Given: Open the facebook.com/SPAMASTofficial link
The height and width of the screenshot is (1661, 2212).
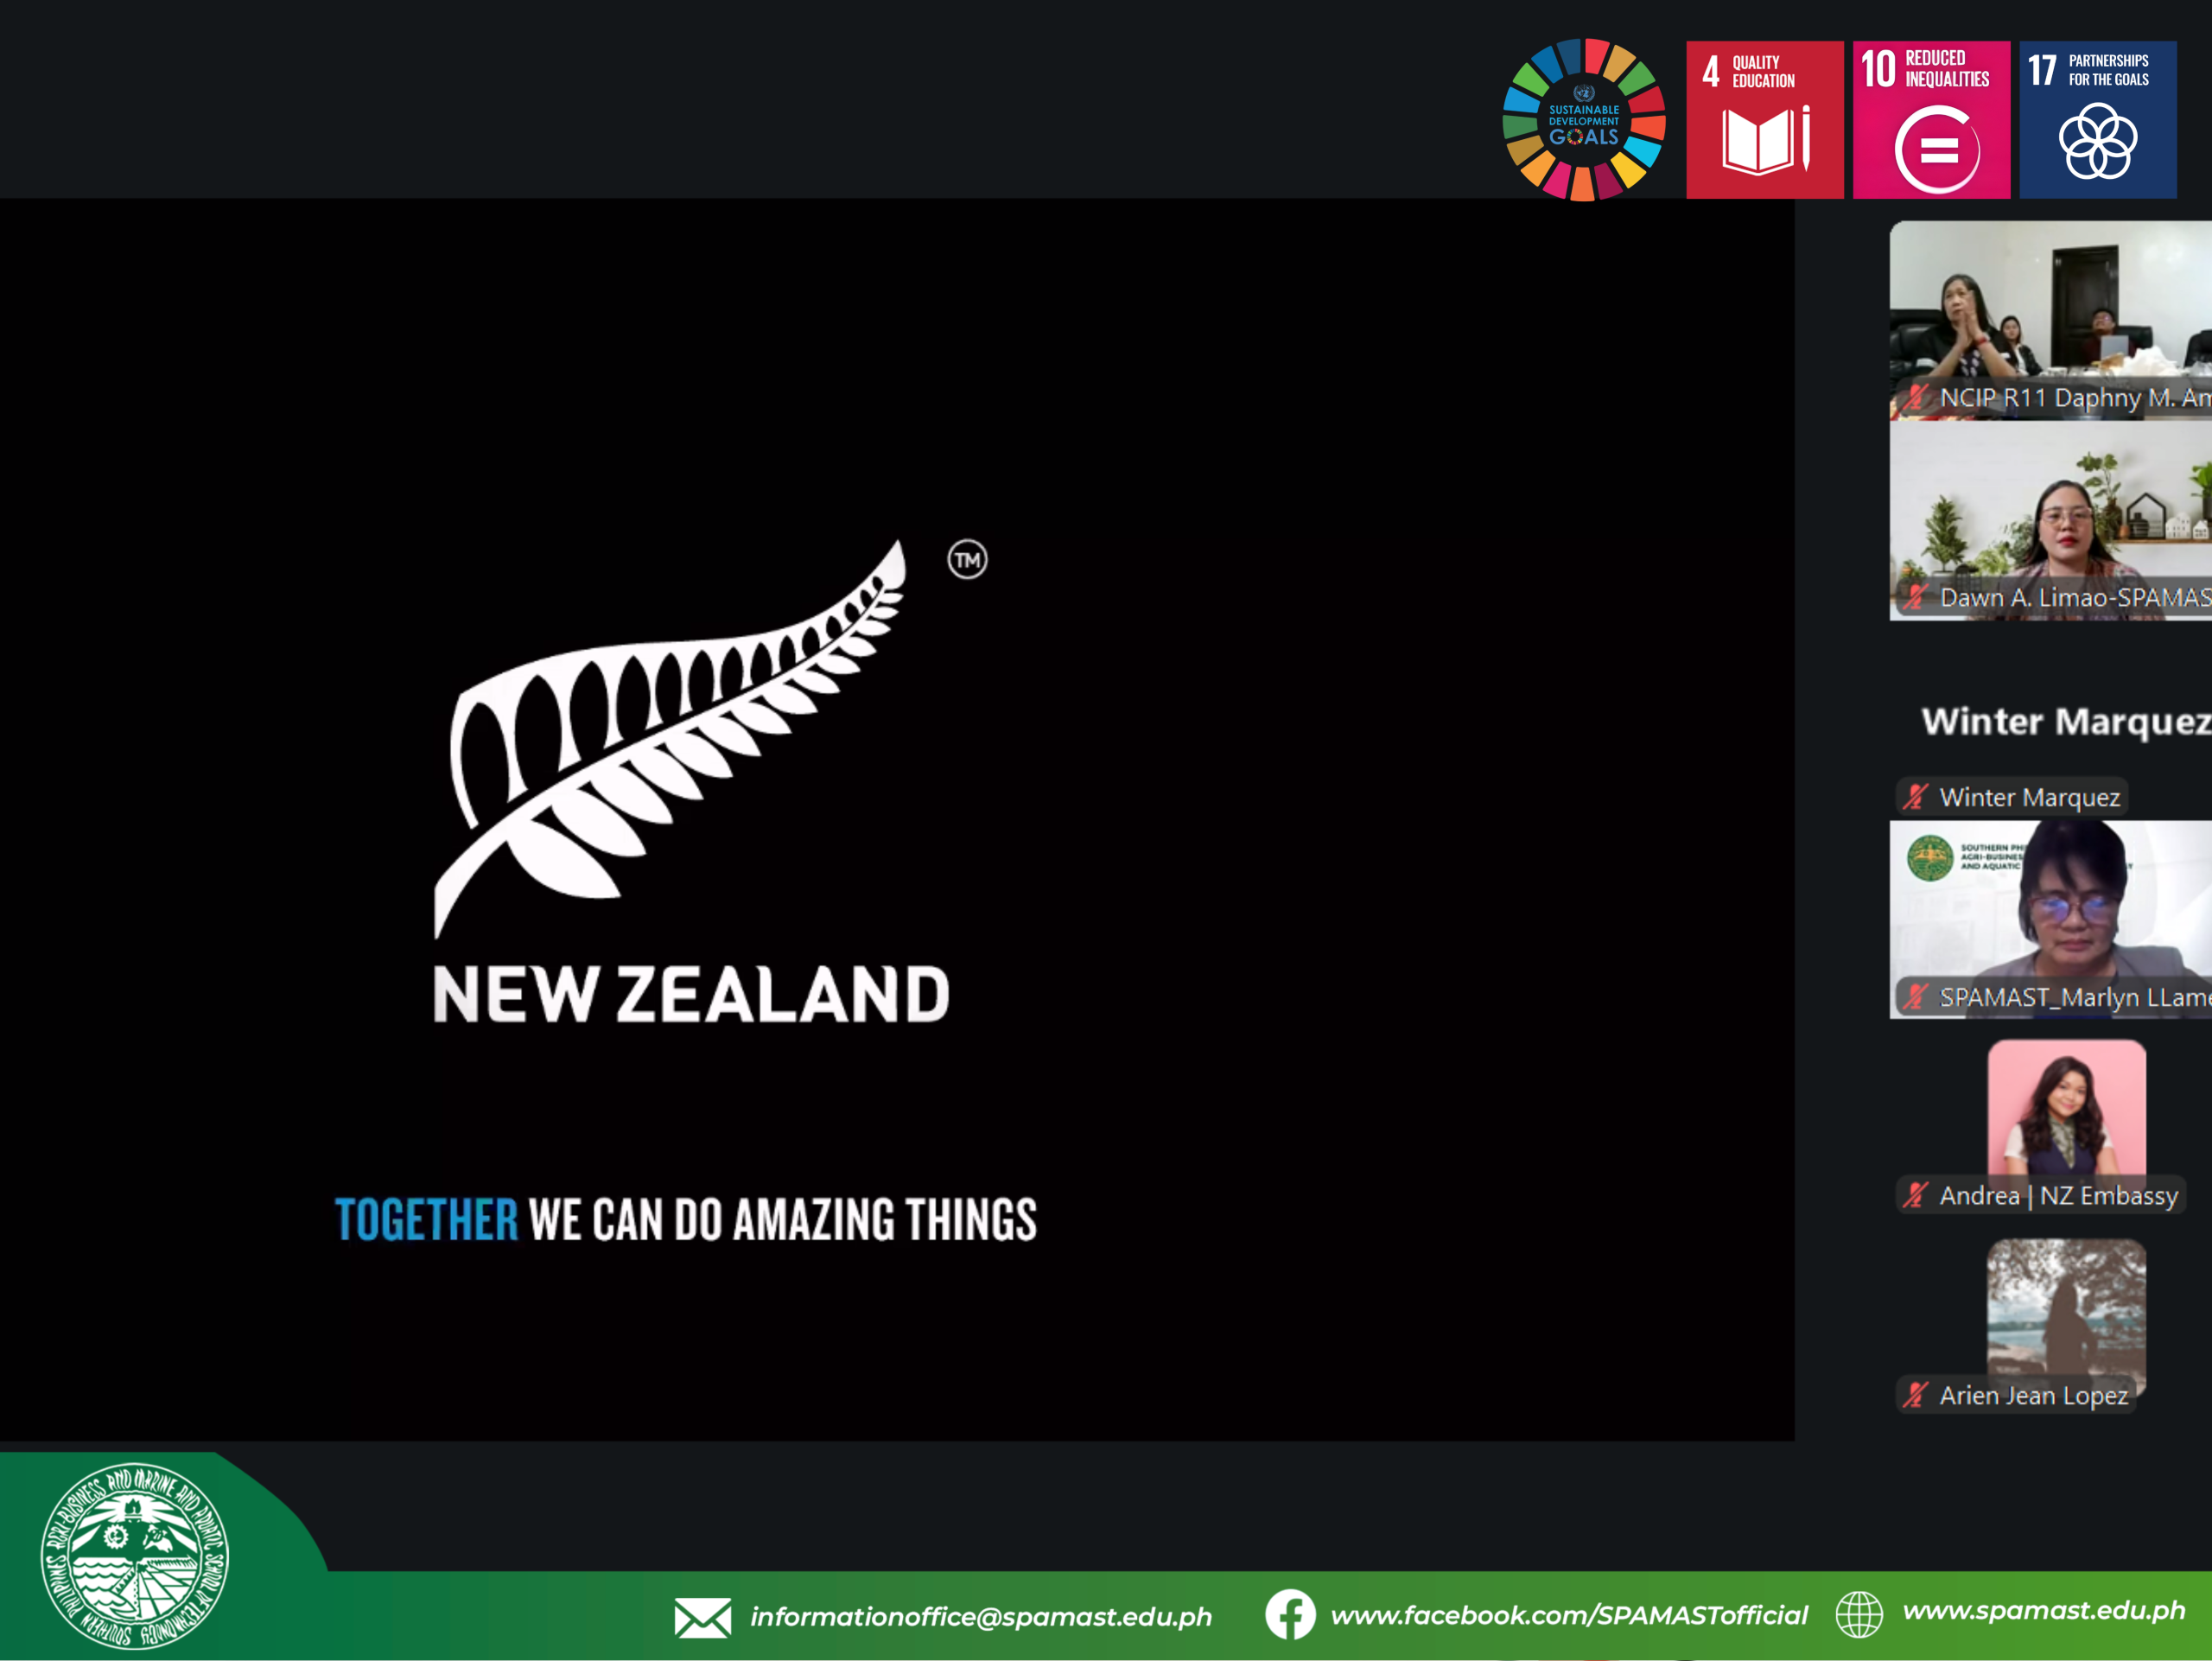Looking at the screenshot, I should click(x=1569, y=1615).
